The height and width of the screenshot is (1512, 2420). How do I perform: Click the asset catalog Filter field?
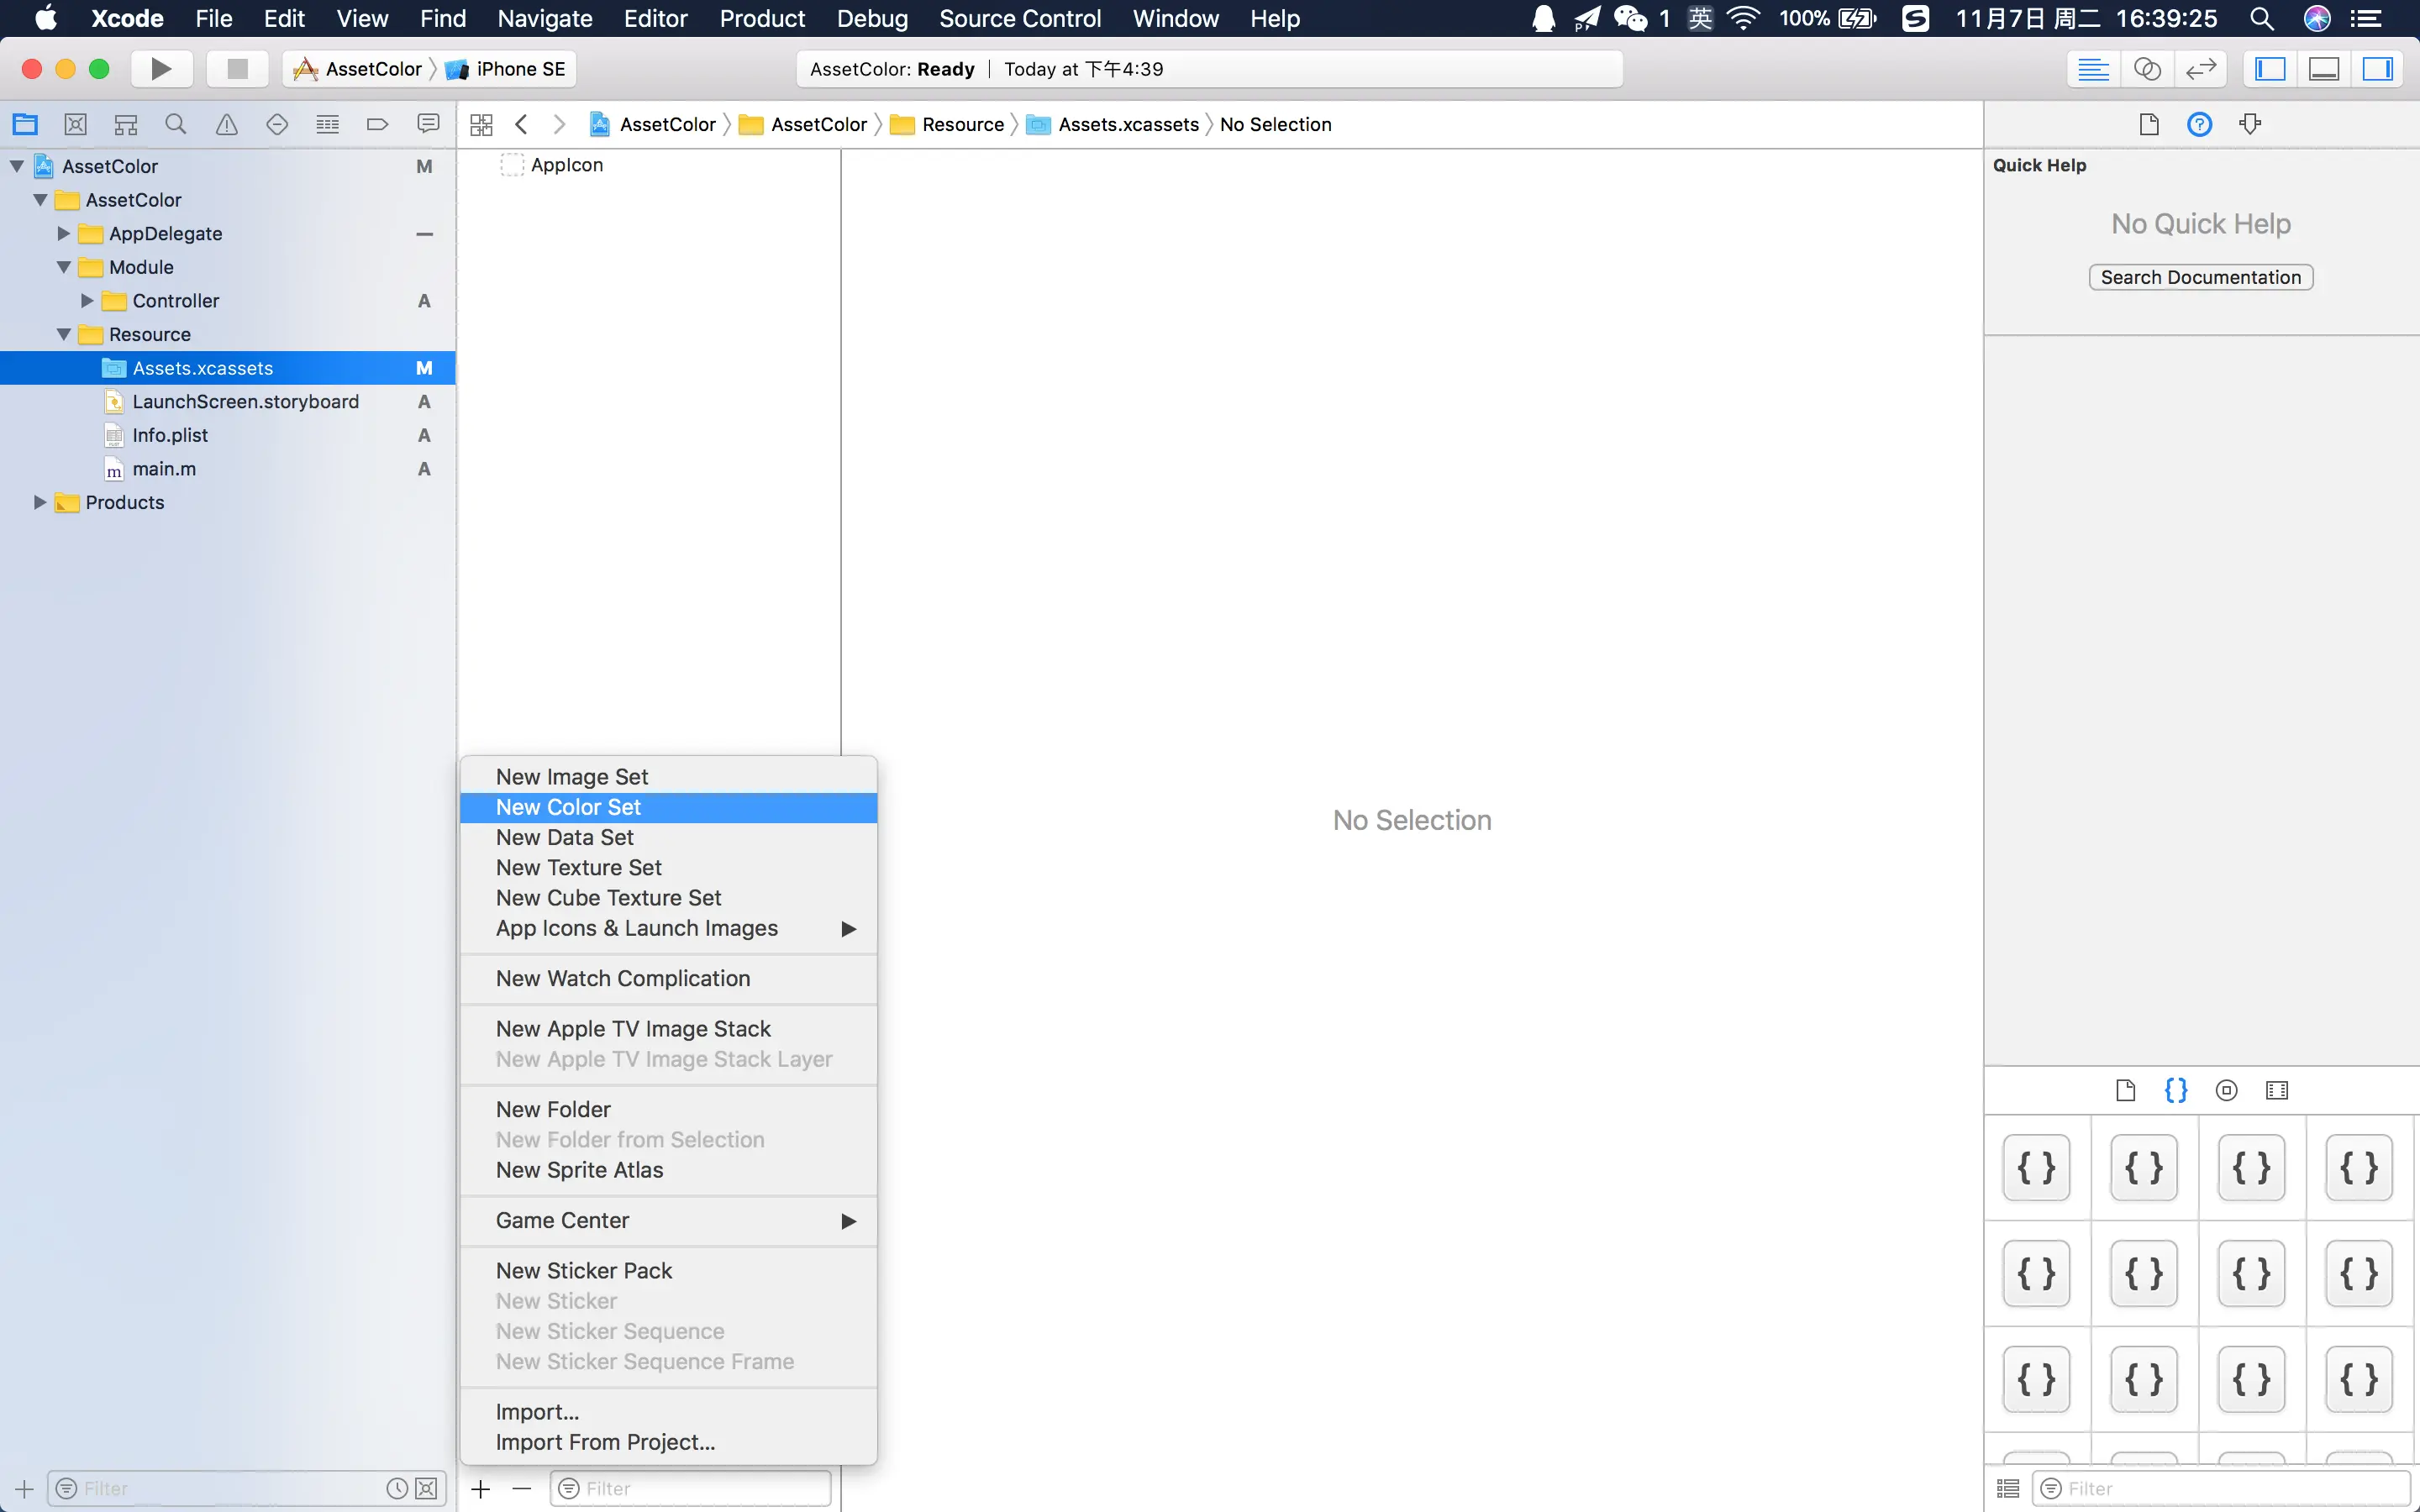[x=700, y=1488]
